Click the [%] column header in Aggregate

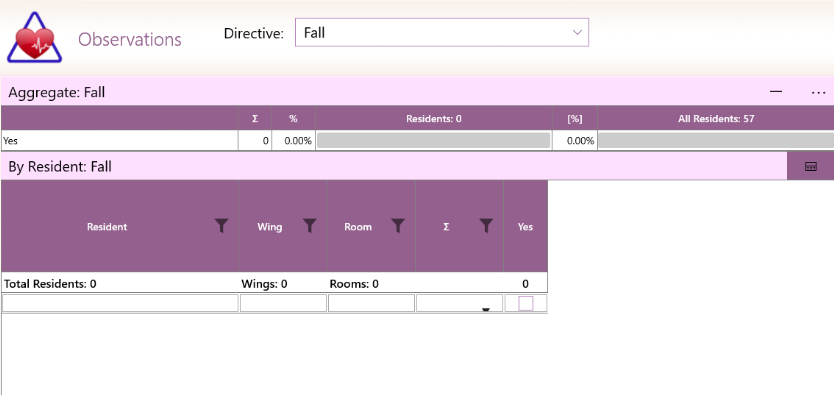pyautogui.click(x=574, y=119)
